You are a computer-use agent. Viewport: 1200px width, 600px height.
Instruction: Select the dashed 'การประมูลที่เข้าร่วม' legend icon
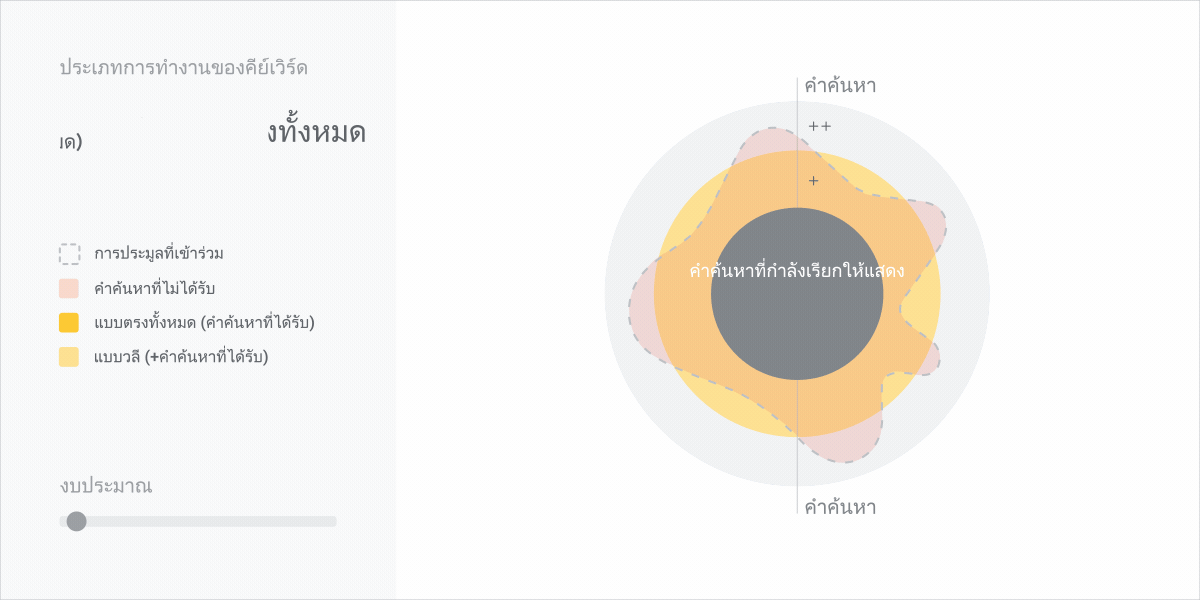click(x=69, y=253)
